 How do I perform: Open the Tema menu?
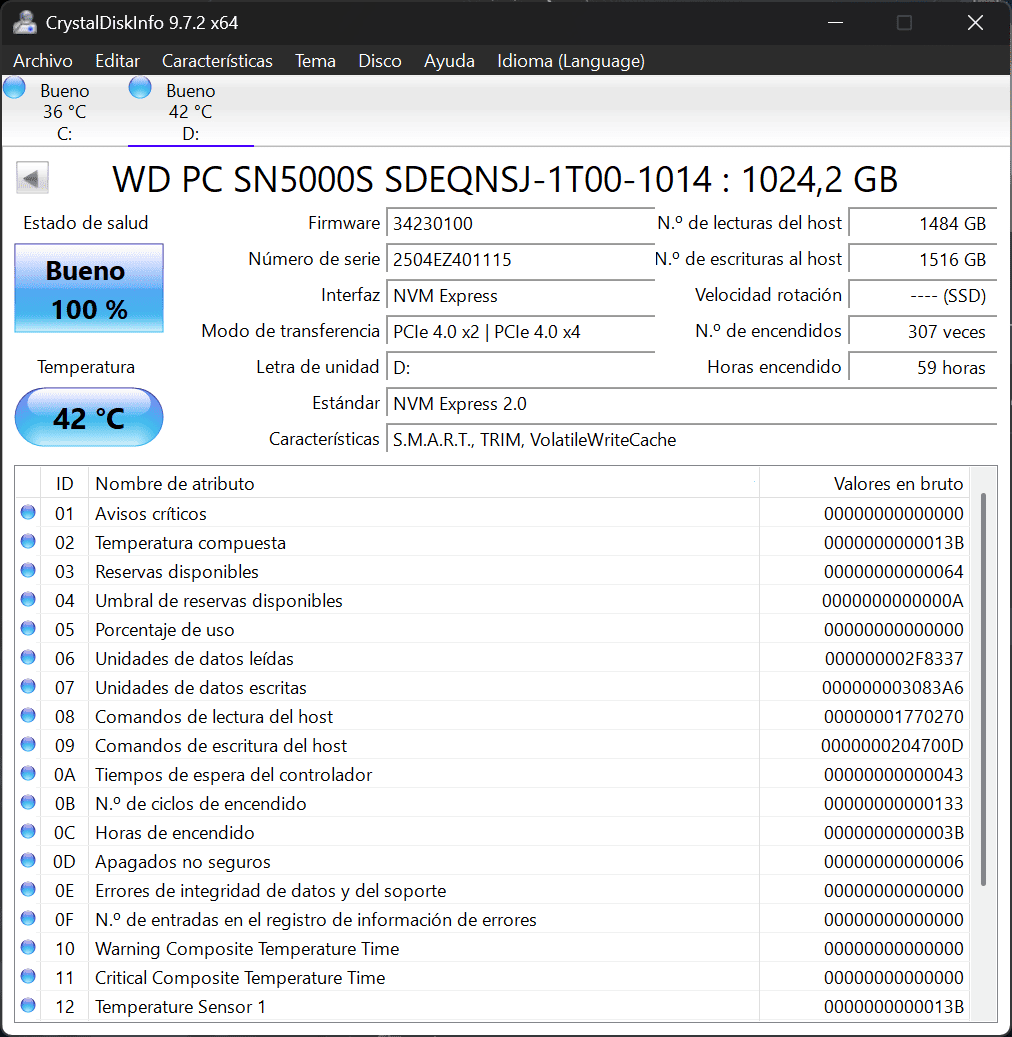(315, 61)
